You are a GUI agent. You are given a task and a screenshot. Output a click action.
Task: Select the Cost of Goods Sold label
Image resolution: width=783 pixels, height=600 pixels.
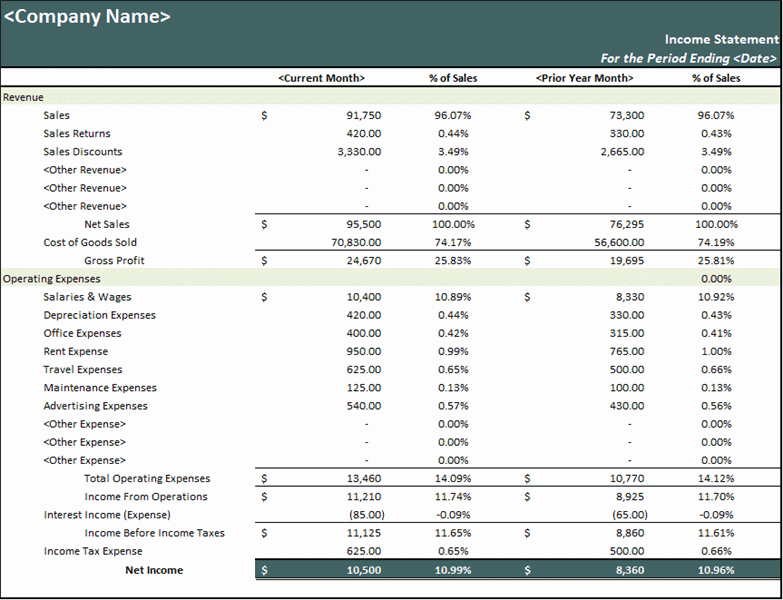[x=90, y=243]
